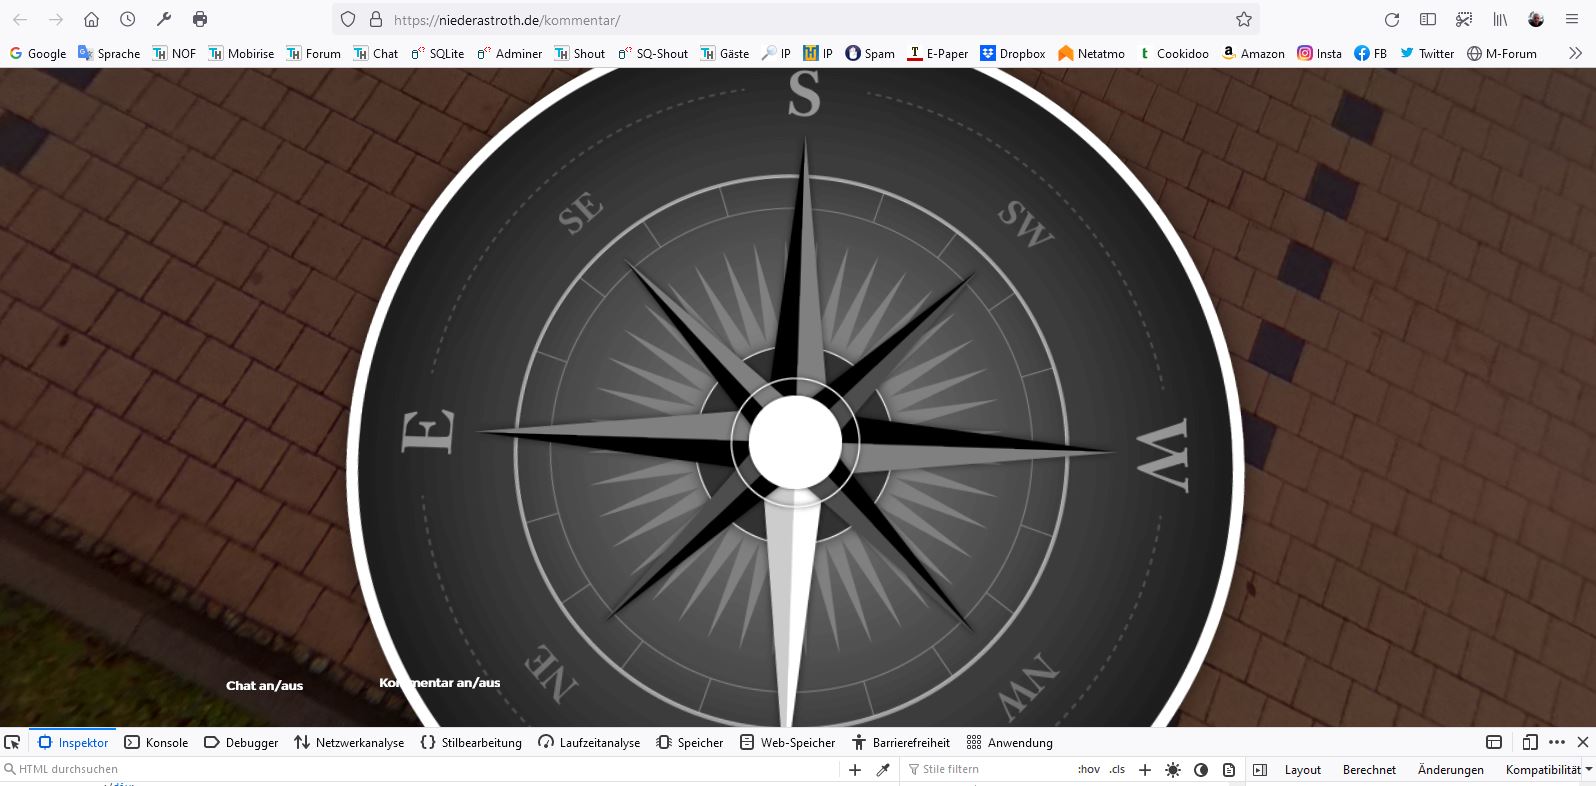Viewport: 1596px width, 786px height.
Task: Toggle comments with 'Kommentar an/aus'
Action: (x=440, y=683)
